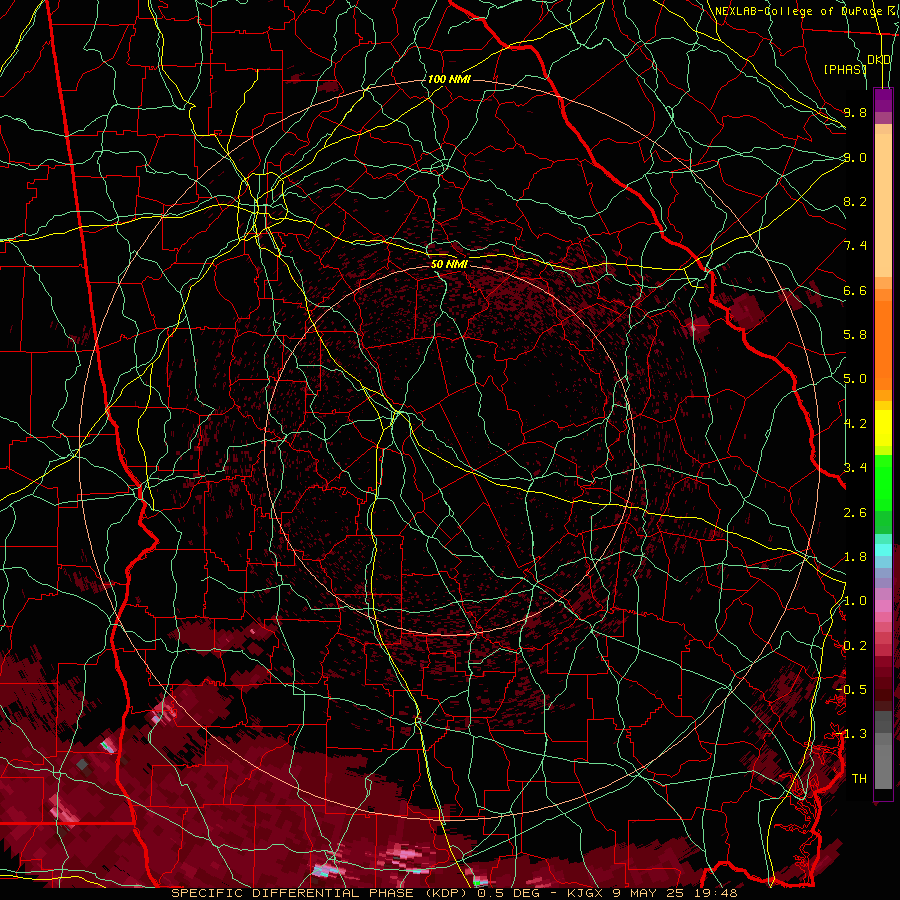Select the 7.4 scale value
Viewport: 900px width, 900px height.
(x=855, y=246)
